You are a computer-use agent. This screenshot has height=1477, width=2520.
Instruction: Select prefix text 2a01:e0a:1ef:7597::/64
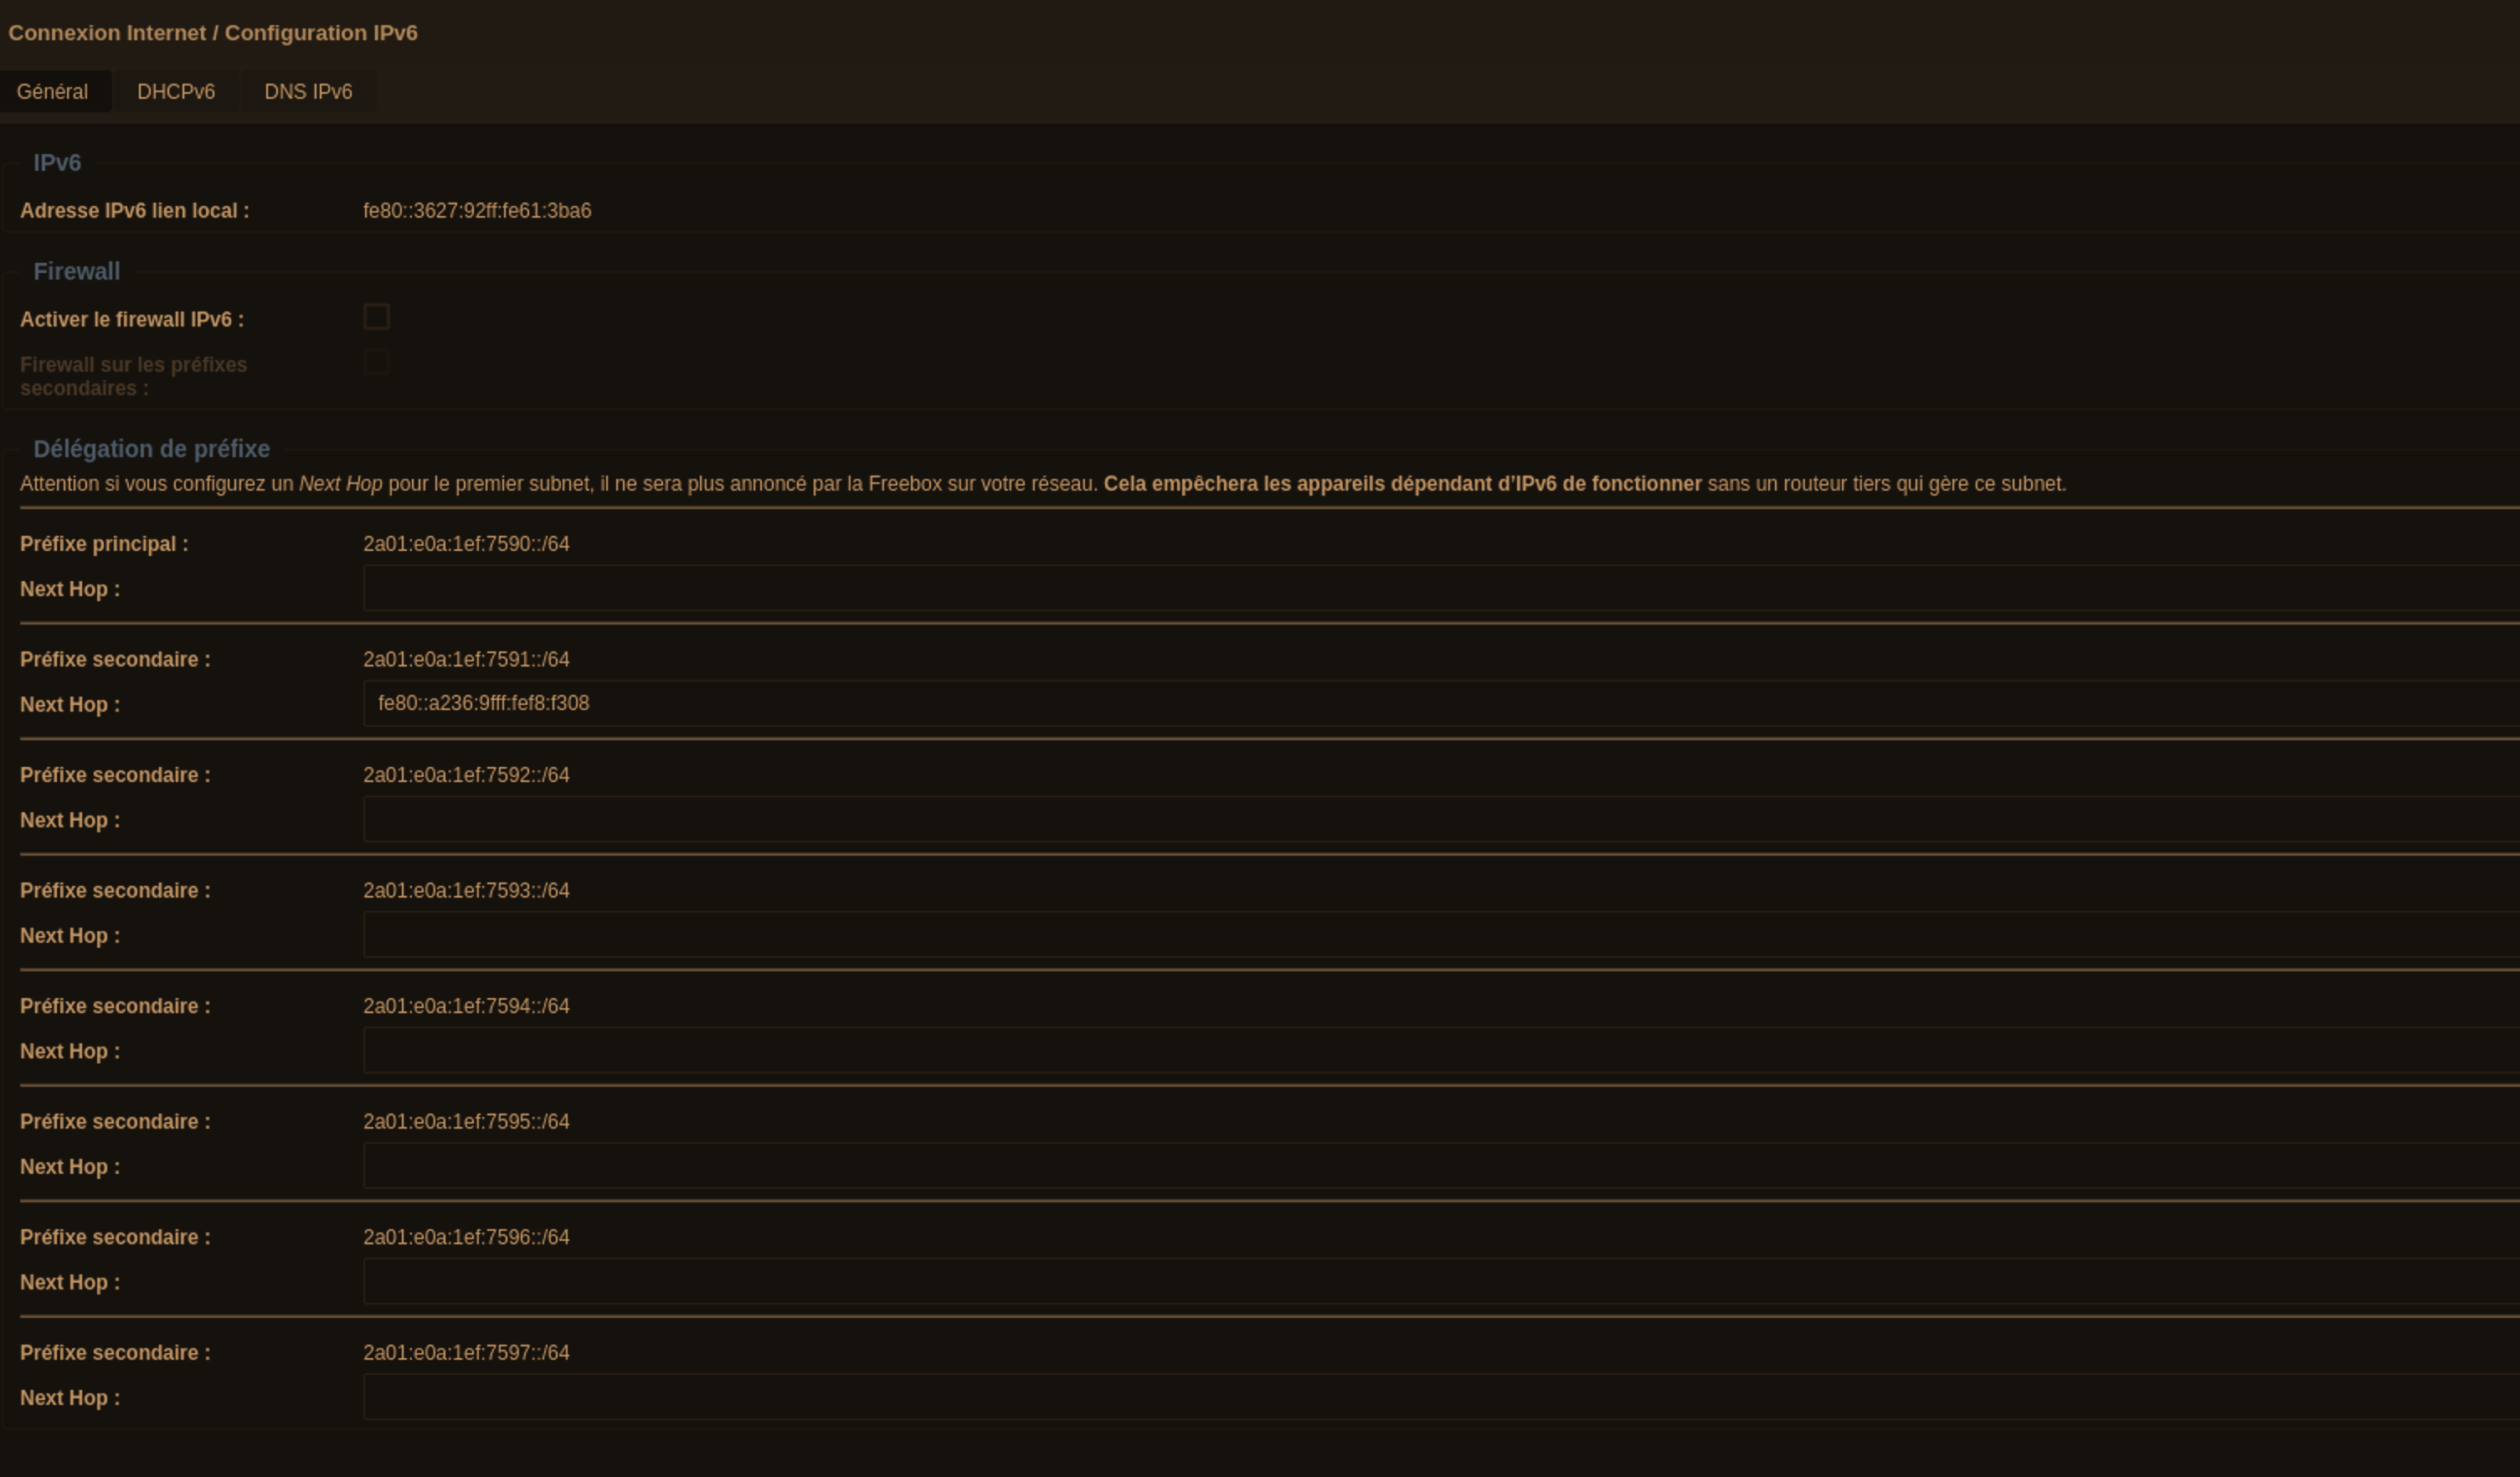pos(466,1353)
